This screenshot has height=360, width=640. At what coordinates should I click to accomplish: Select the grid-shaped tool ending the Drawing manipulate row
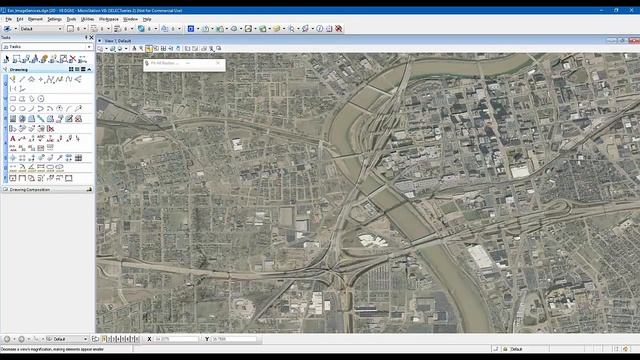[78, 158]
